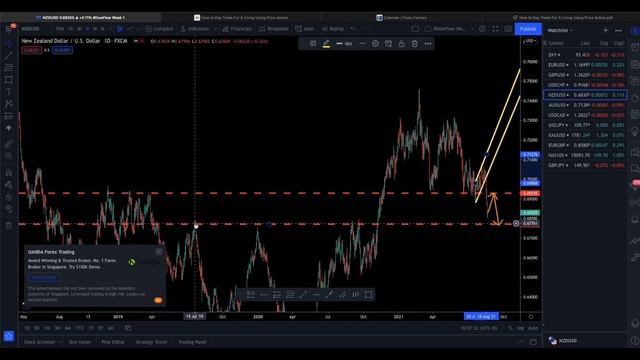Select EURUSD row in watchlist
The height and width of the screenshot is (360, 640).
point(586,65)
